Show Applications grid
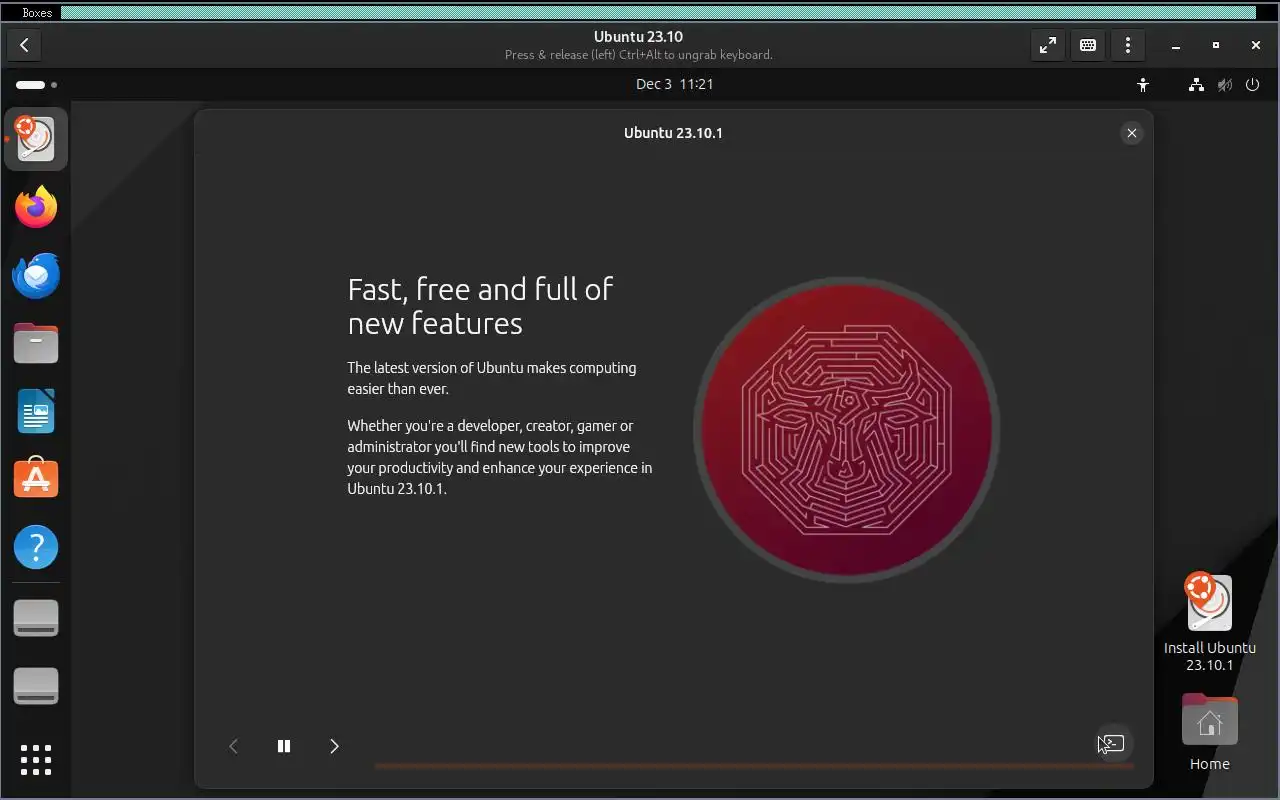The image size is (1280, 800). pyautogui.click(x=36, y=759)
